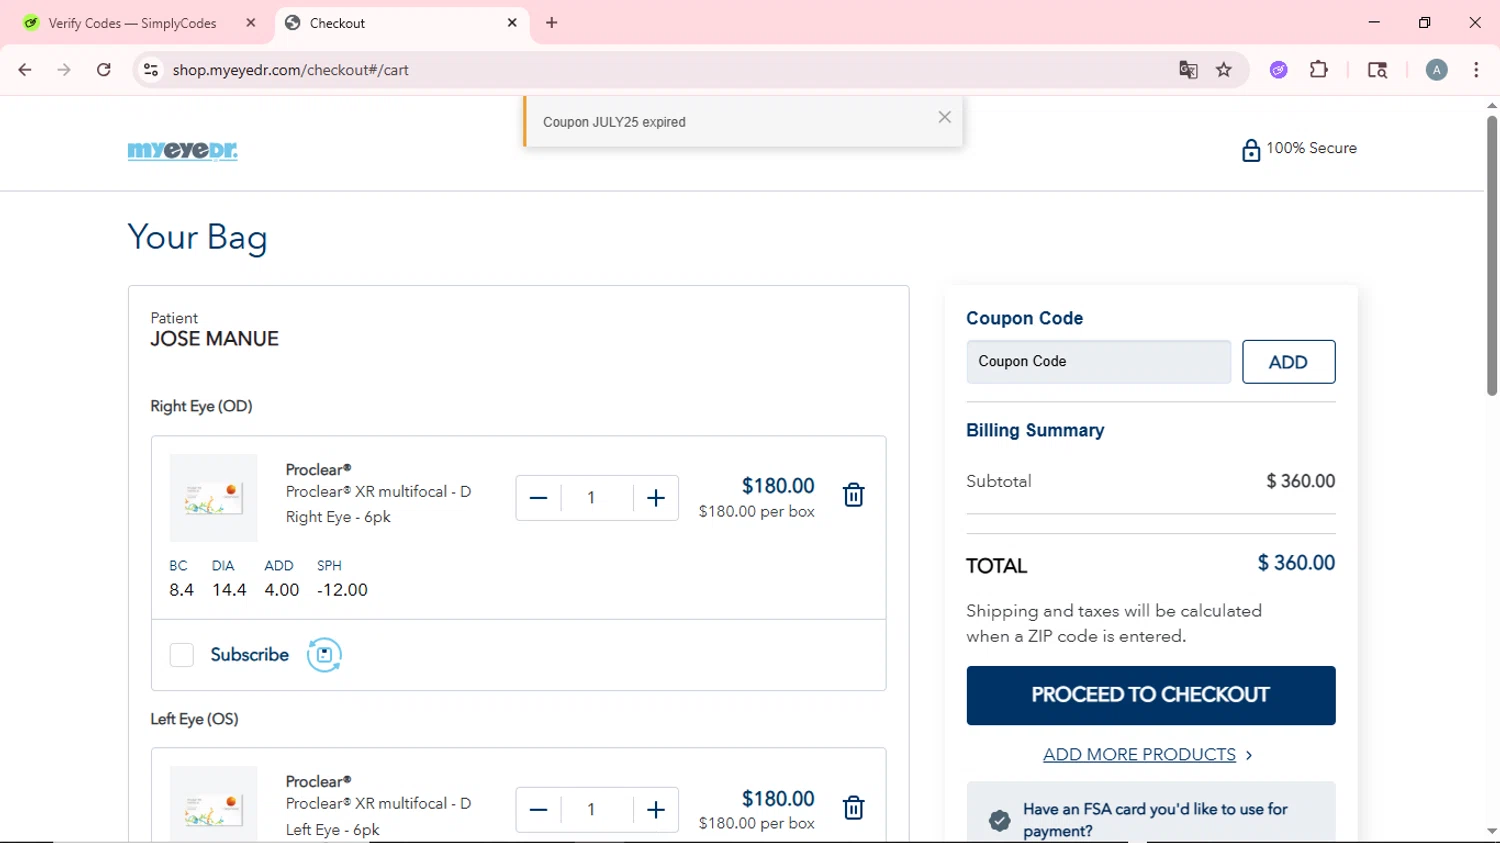The width and height of the screenshot is (1500, 843).
Task: Minimize the Chrome window
Action: pos(1374,22)
